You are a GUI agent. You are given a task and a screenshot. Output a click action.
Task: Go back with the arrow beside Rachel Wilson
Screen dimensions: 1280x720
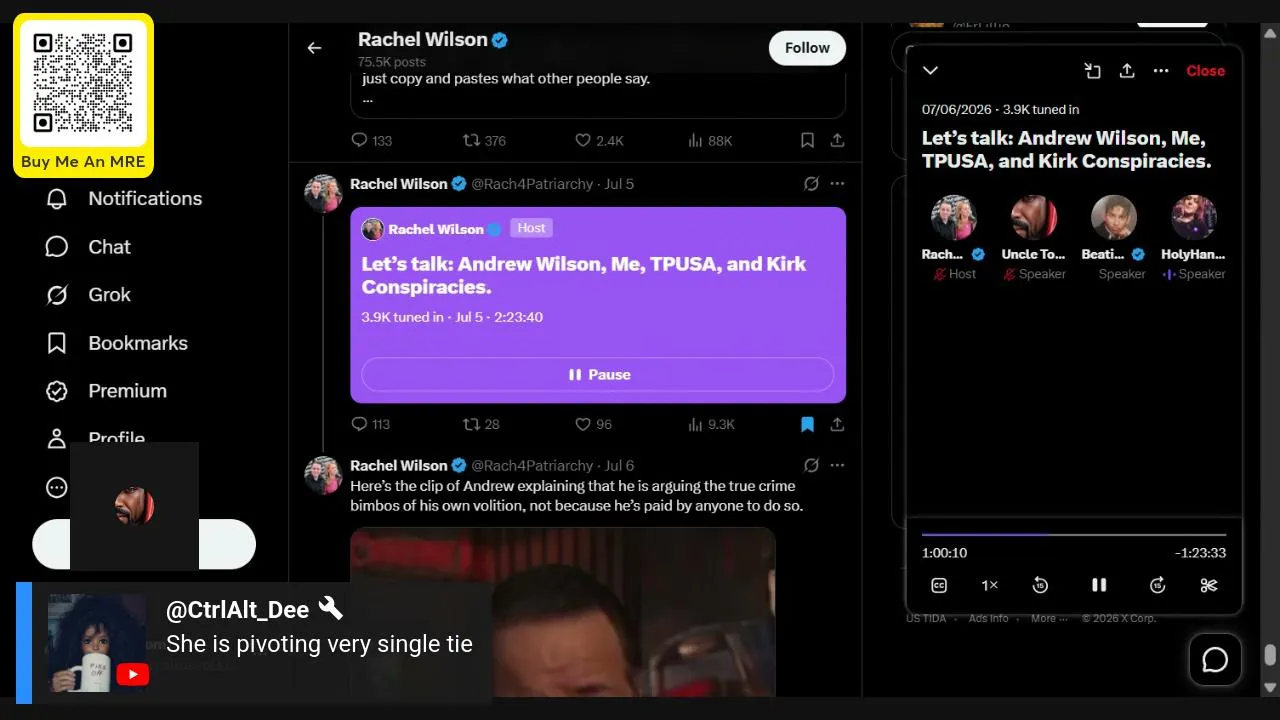click(x=314, y=48)
